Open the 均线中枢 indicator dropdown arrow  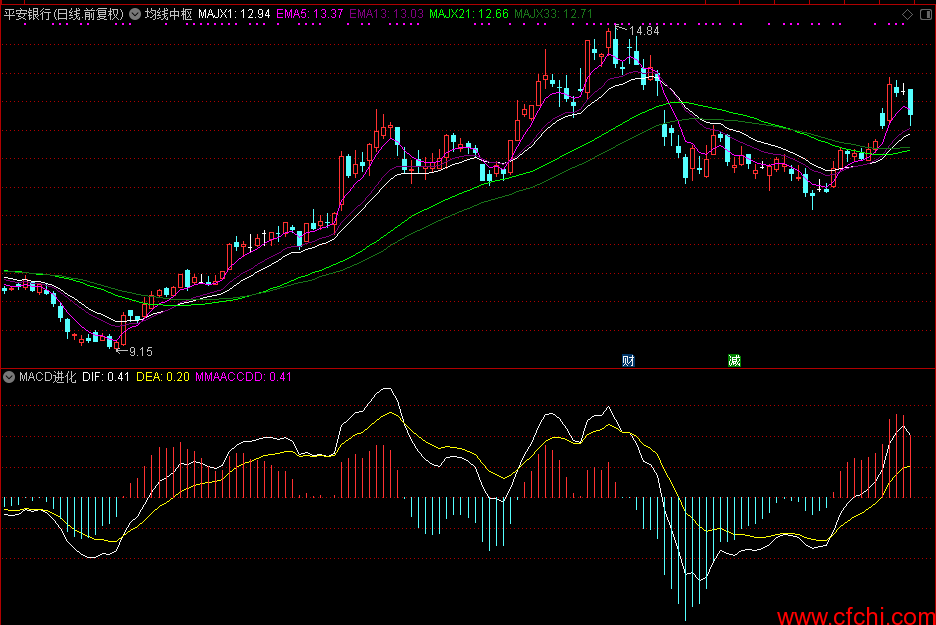coord(135,14)
